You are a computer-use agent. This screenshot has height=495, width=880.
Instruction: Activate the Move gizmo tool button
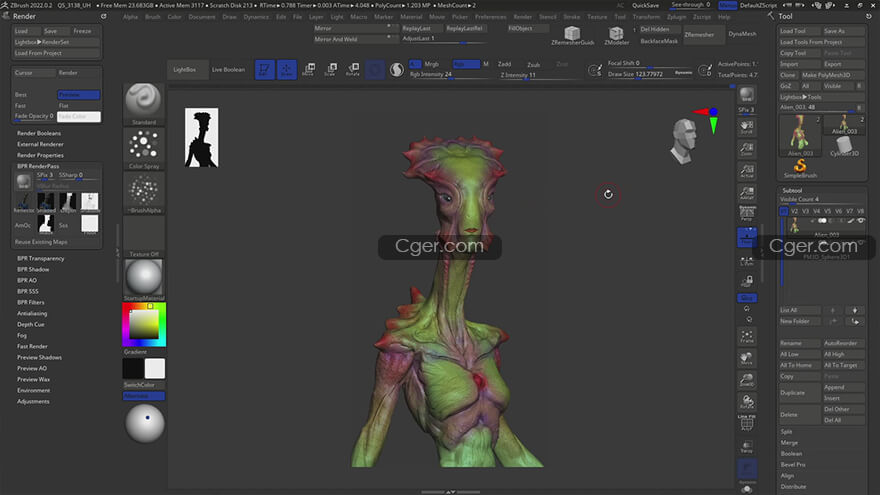pyautogui.click(x=307, y=69)
